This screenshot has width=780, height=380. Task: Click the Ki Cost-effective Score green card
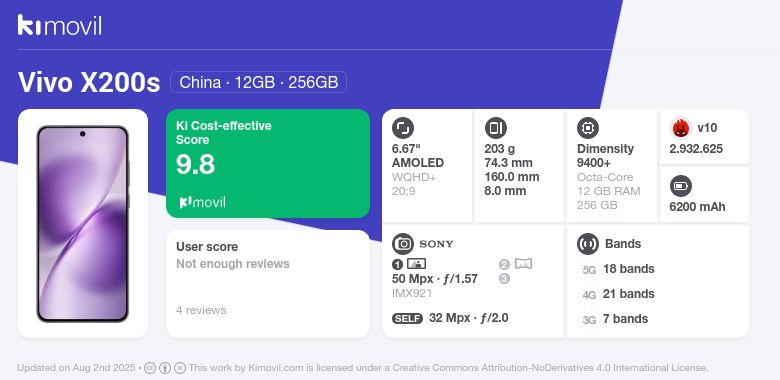tap(268, 163)
